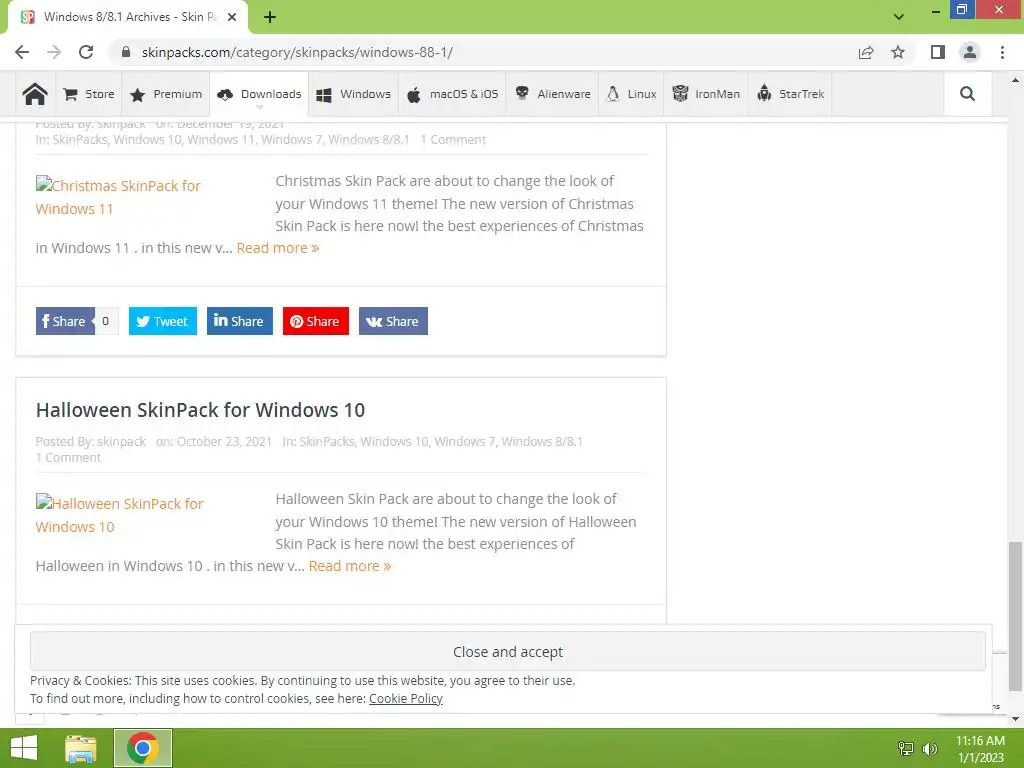Open File Explorer from the taskbar

click(81, 748)
